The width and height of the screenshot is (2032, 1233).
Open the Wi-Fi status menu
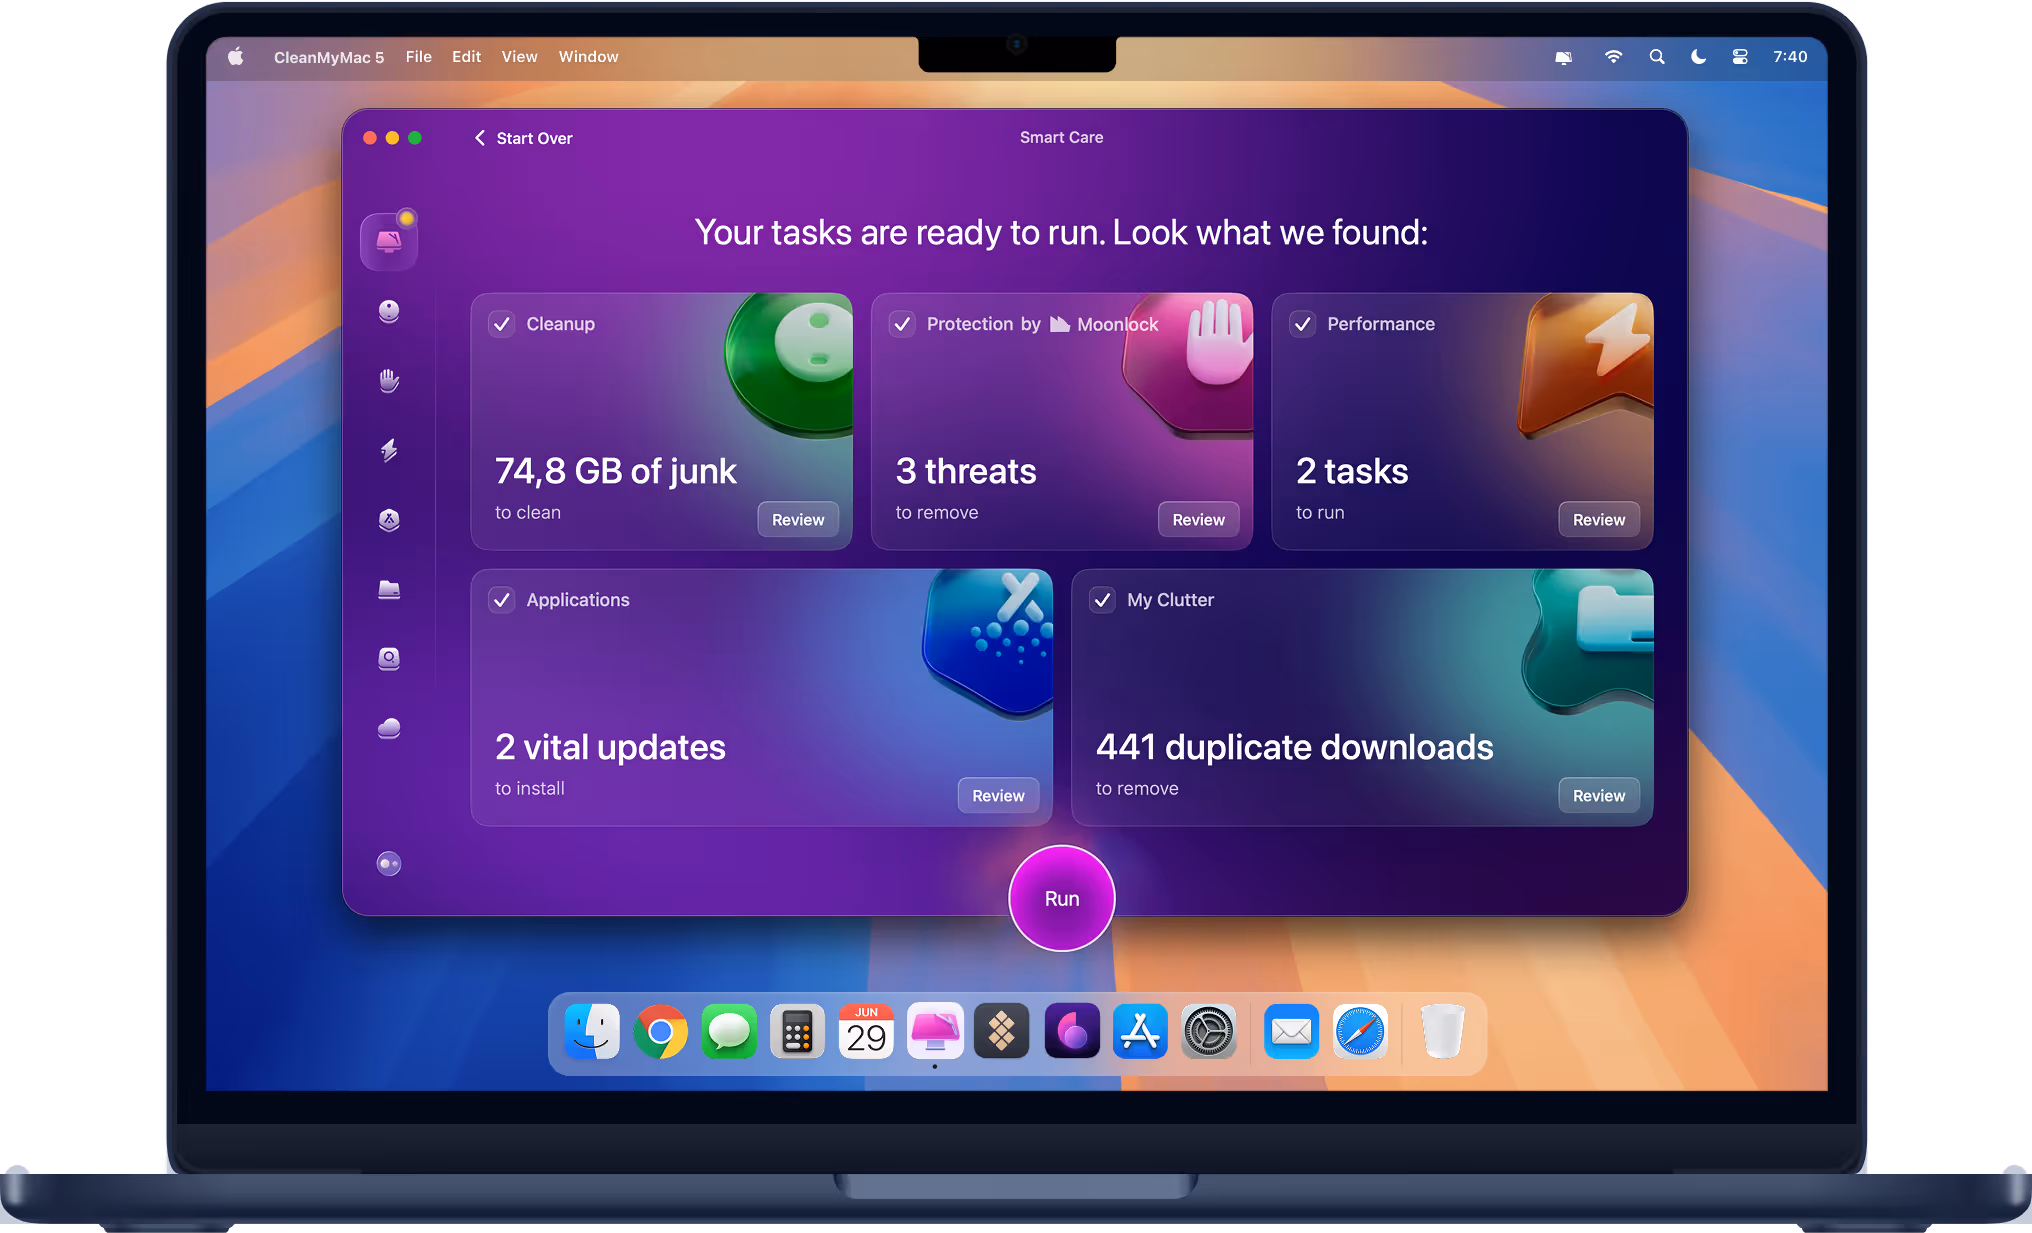click(x=1613, y=57)
